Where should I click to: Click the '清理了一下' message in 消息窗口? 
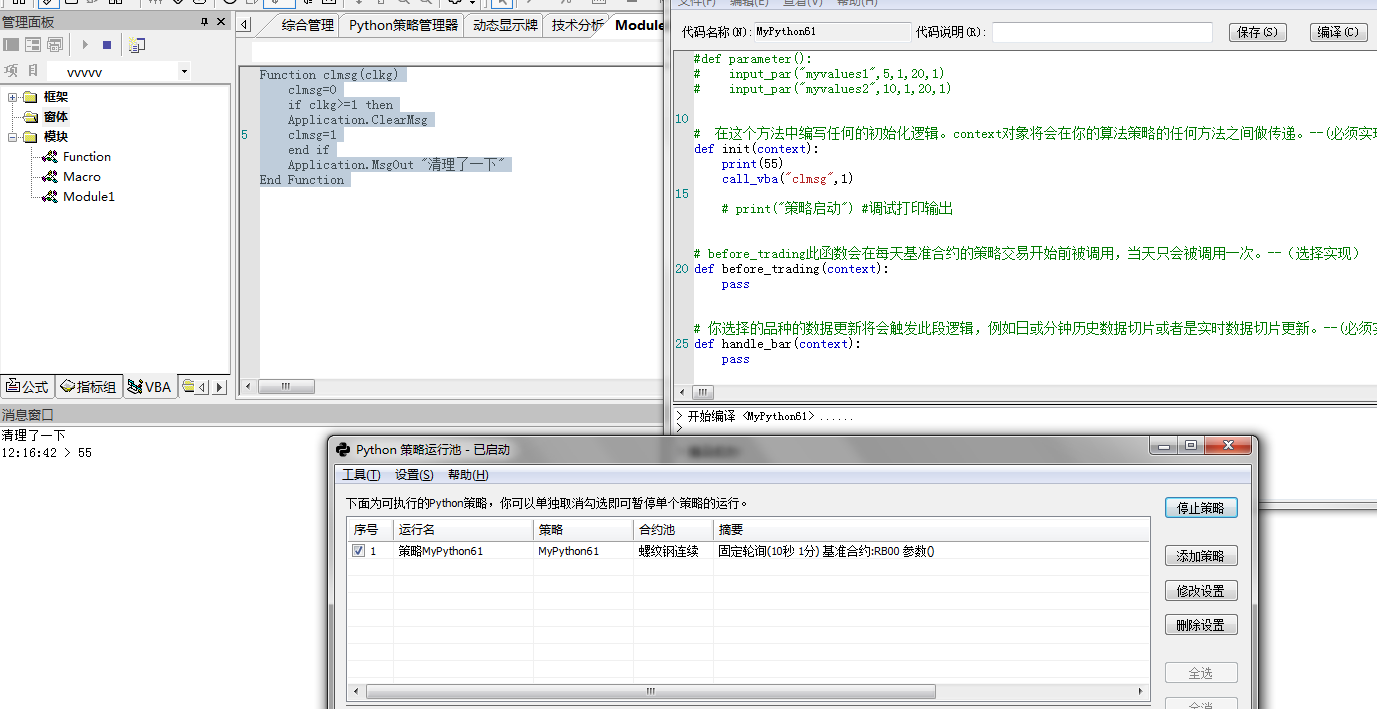33,436
